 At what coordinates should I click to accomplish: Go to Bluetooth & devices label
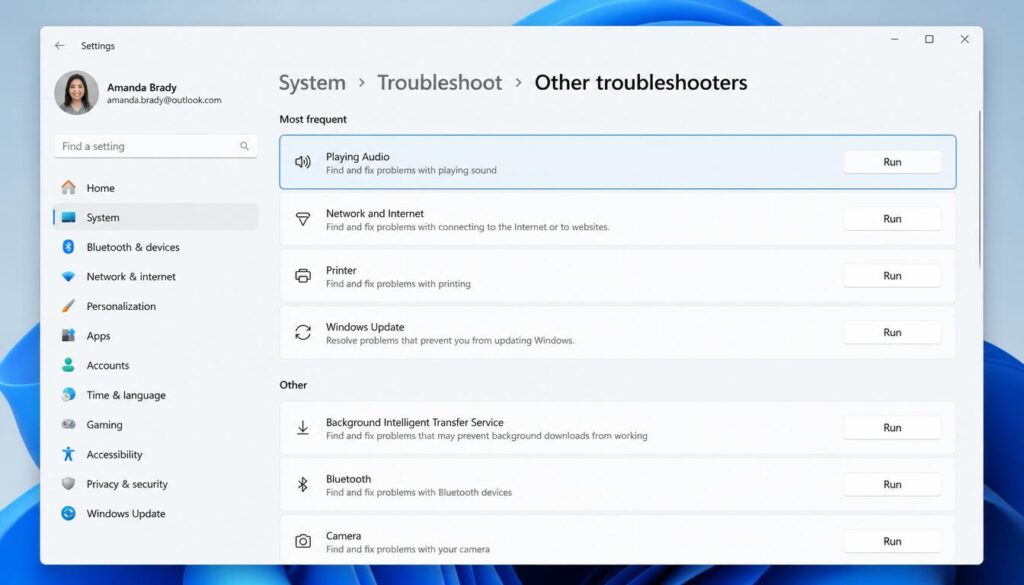tap(133, 247)
